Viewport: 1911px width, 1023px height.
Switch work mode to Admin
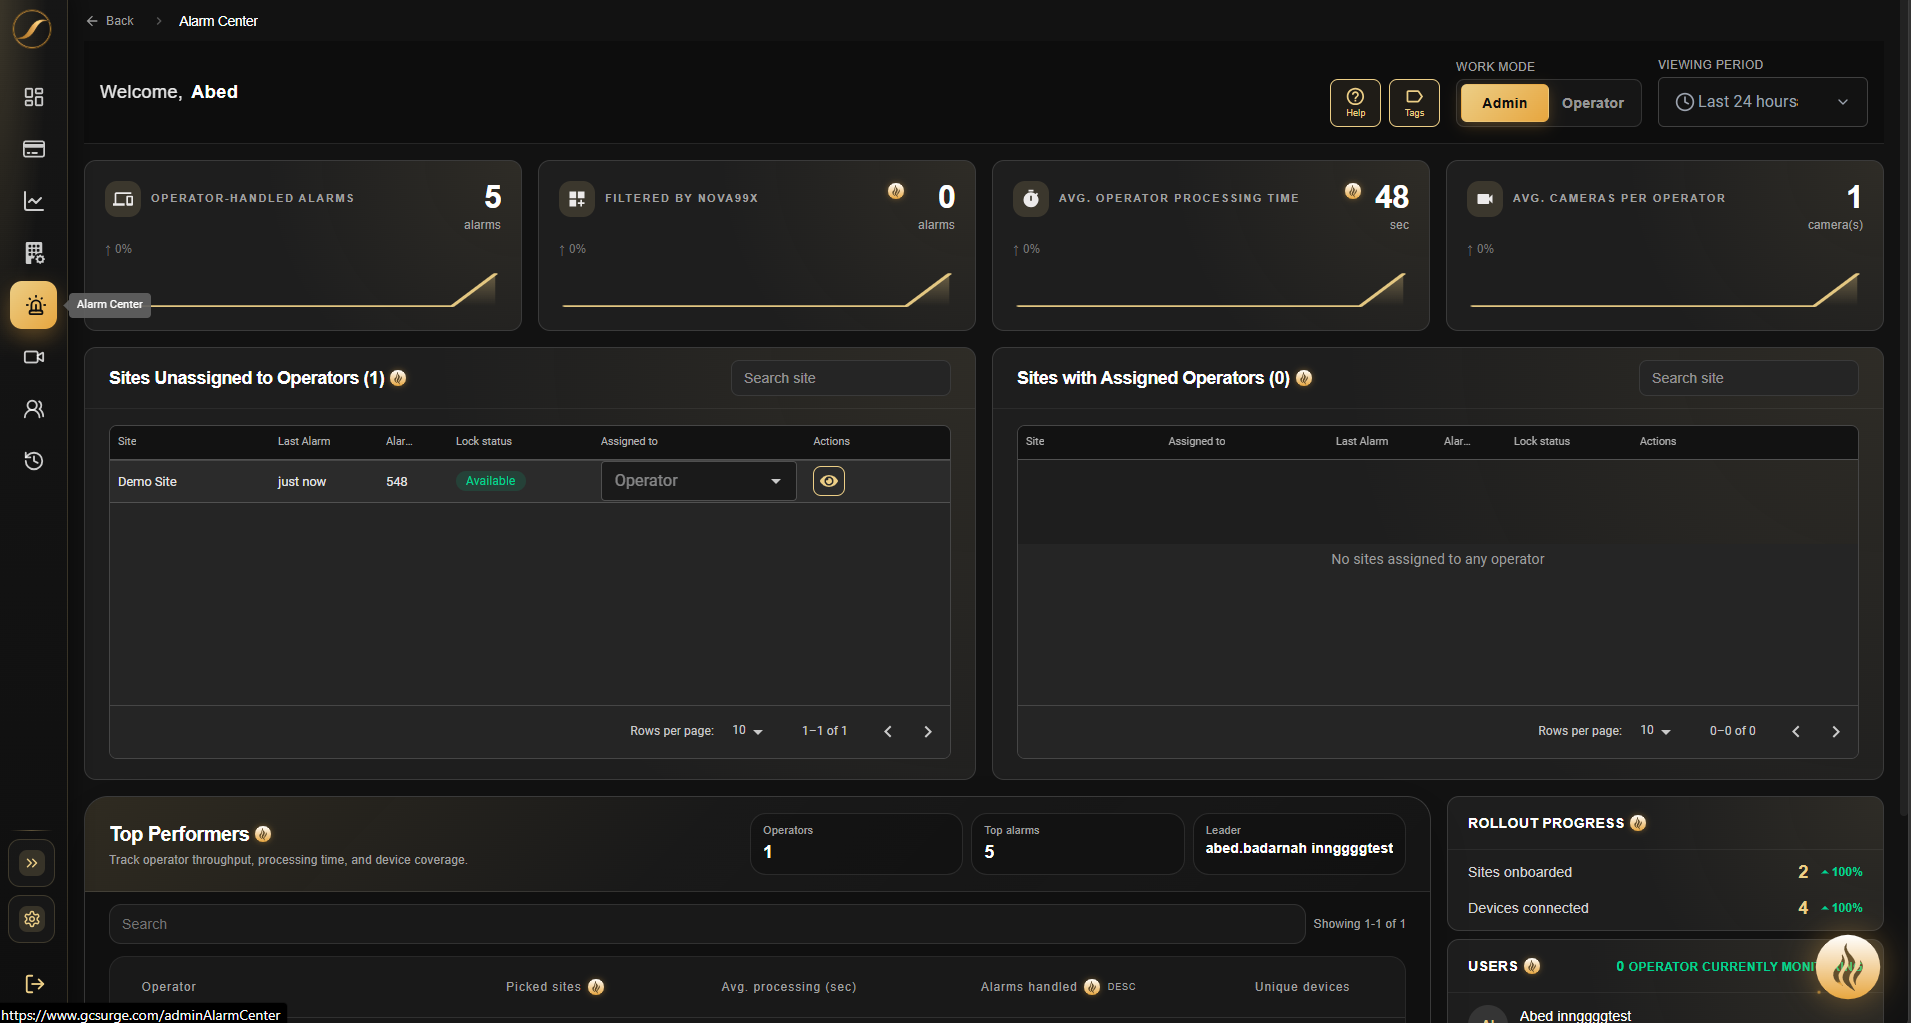1504,103
